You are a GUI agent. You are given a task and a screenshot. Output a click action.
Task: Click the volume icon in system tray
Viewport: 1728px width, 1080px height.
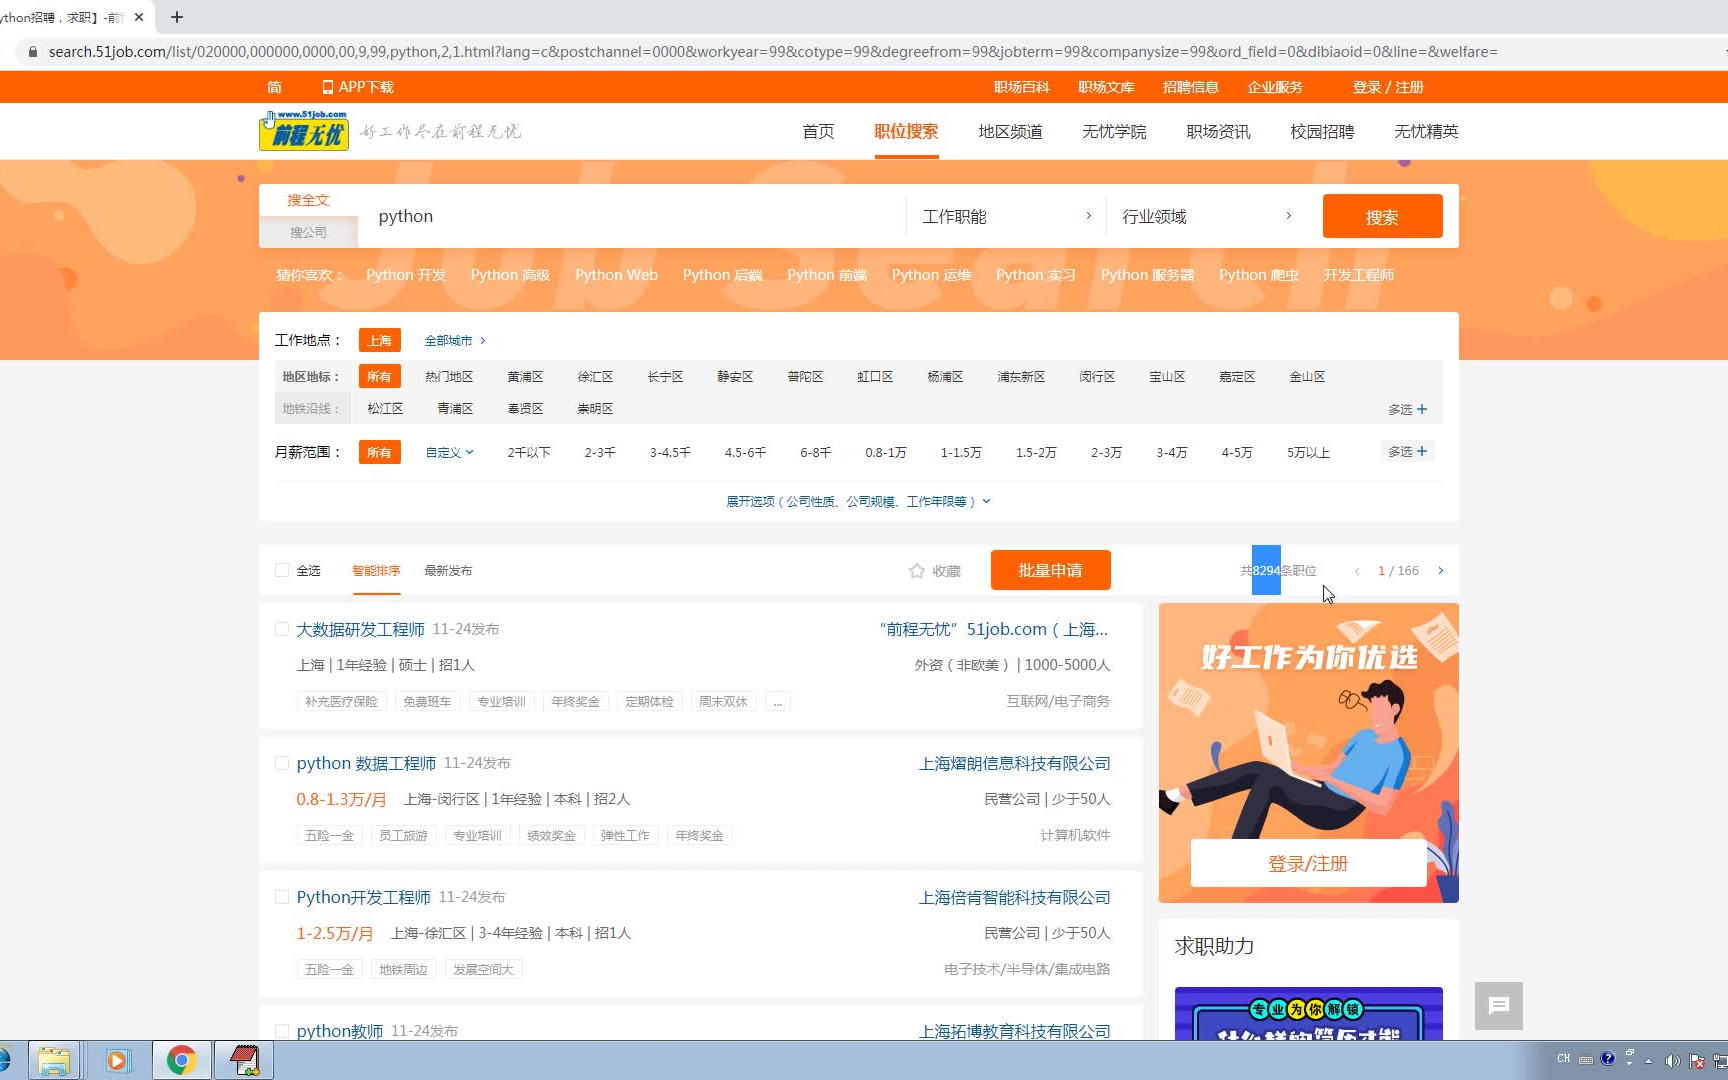[1672, 1060]
